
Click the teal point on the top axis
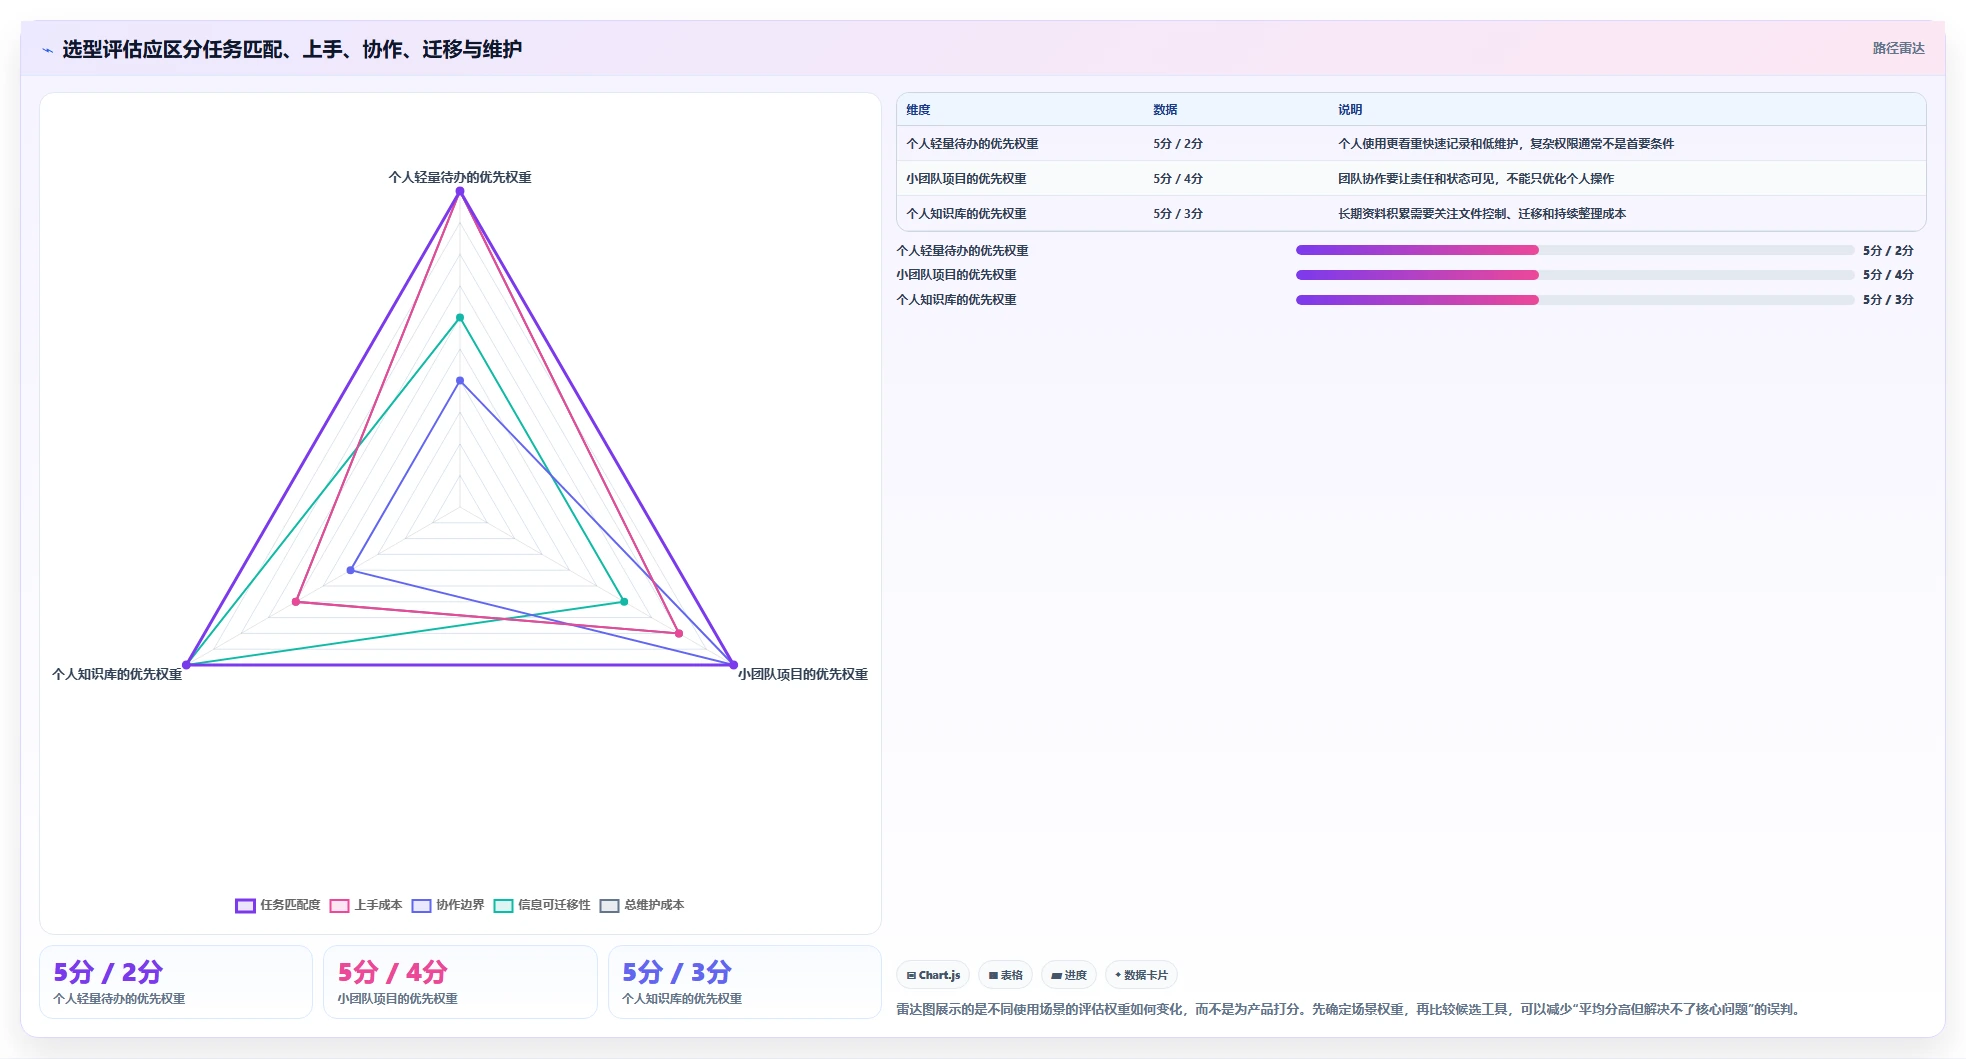click(x=460, y=318)
